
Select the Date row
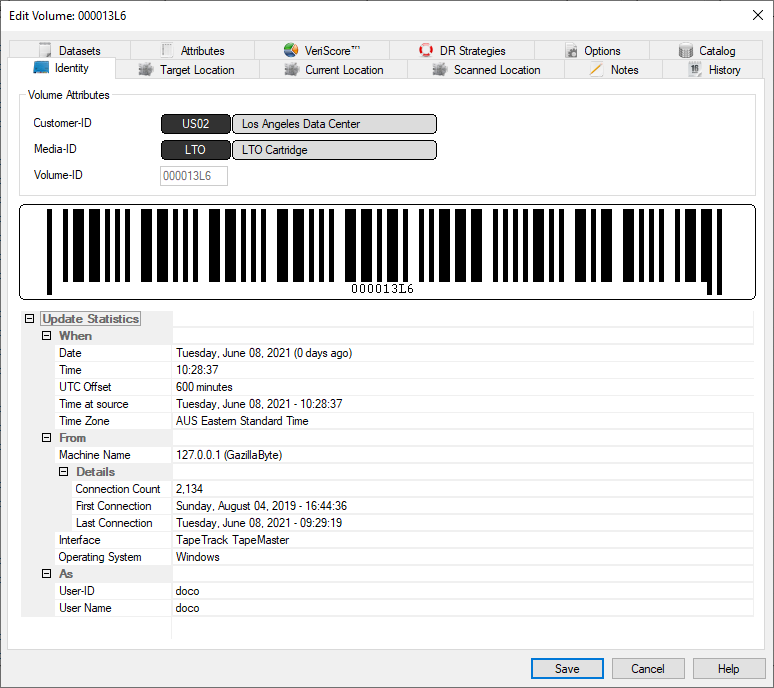[x=404, y=353]
